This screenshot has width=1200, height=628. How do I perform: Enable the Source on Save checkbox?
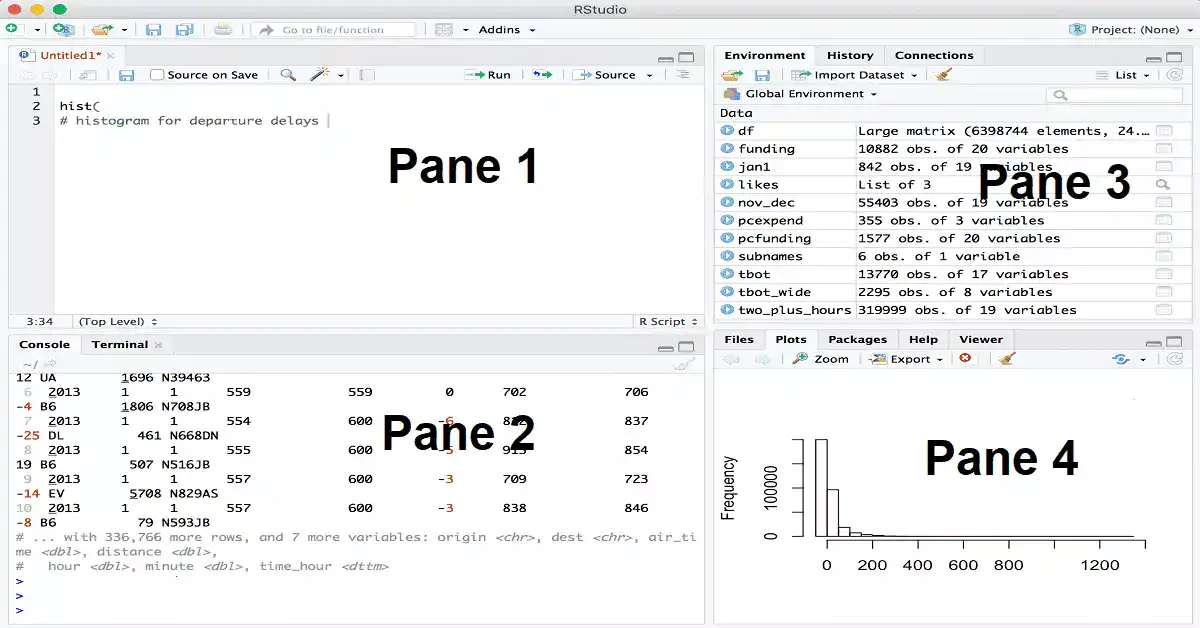pyautogui.click(x=157, y=75)
